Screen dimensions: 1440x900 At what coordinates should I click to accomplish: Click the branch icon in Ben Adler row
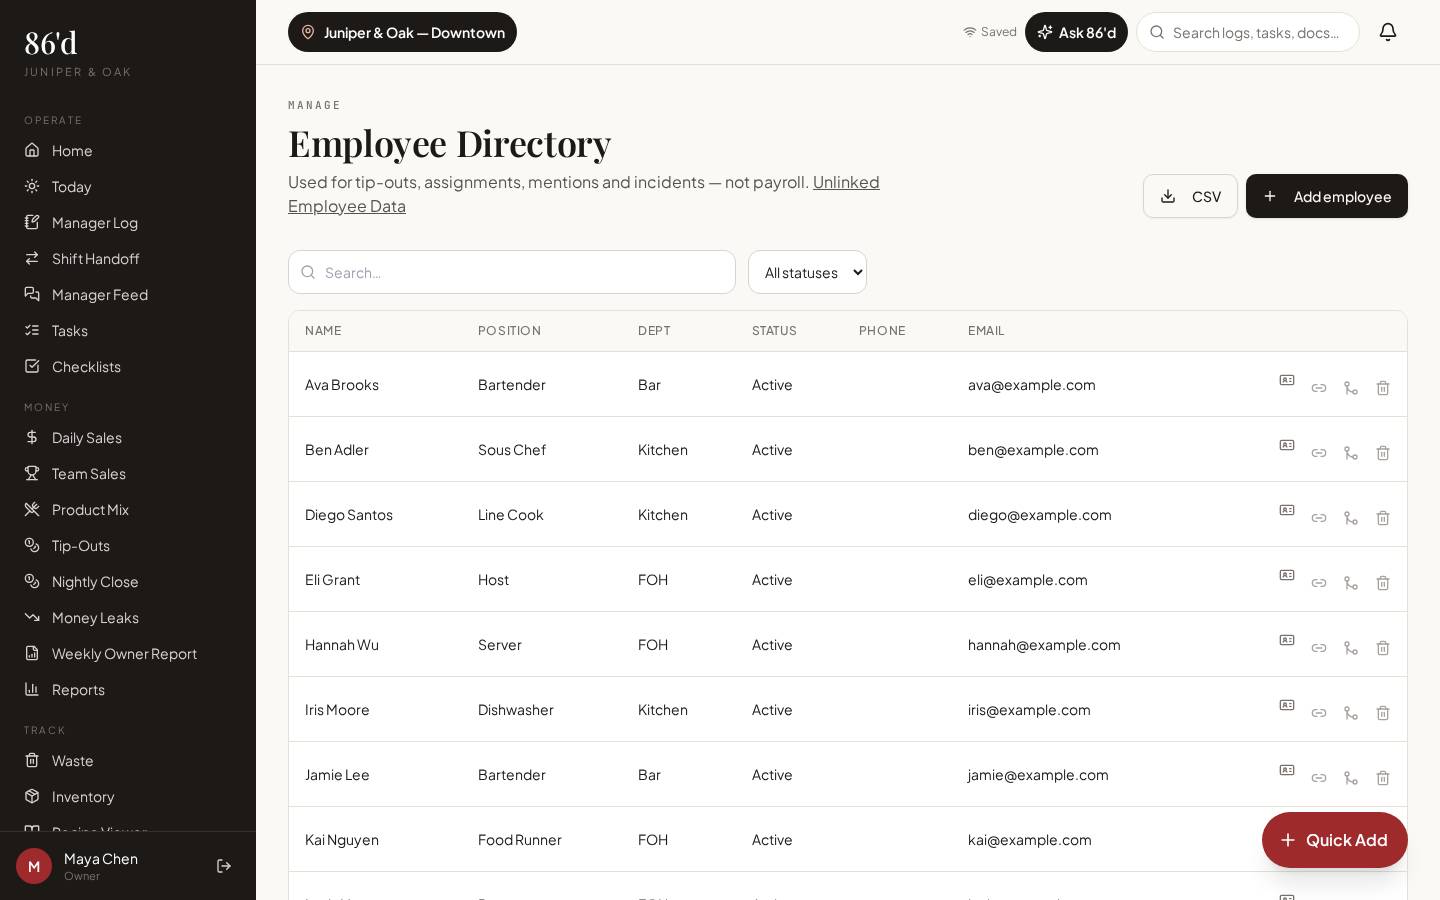tap(1351, 453)
